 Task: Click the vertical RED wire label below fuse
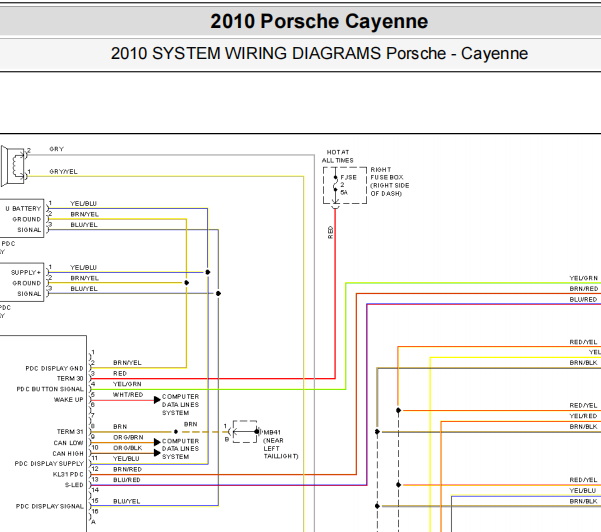(x=330, y=233)
